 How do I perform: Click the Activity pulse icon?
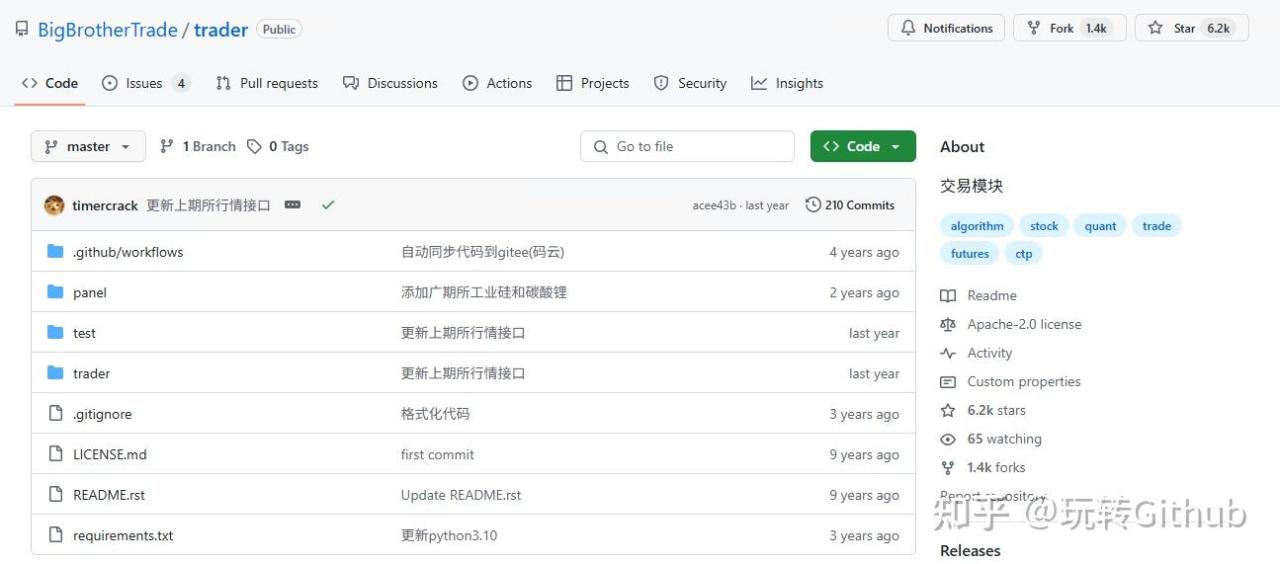948,353
